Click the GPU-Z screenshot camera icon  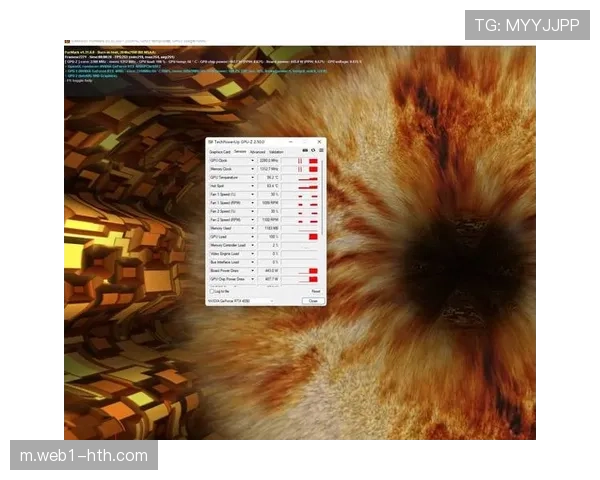pyautogui.click(x=305, y=152)
